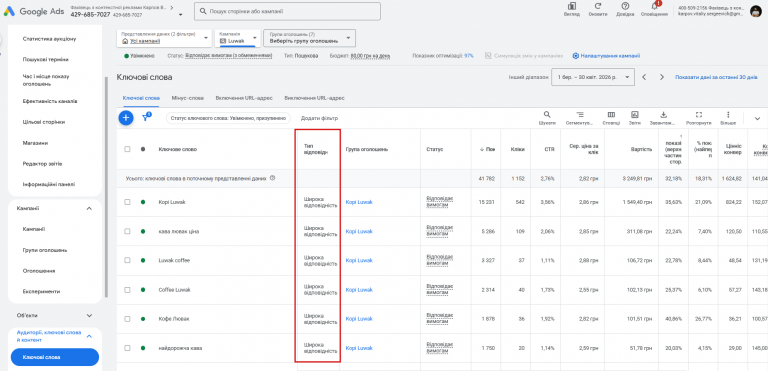The image size is (768, 371).
Task: Open the Сегментувати segment icon
Action: click(580, 115)
